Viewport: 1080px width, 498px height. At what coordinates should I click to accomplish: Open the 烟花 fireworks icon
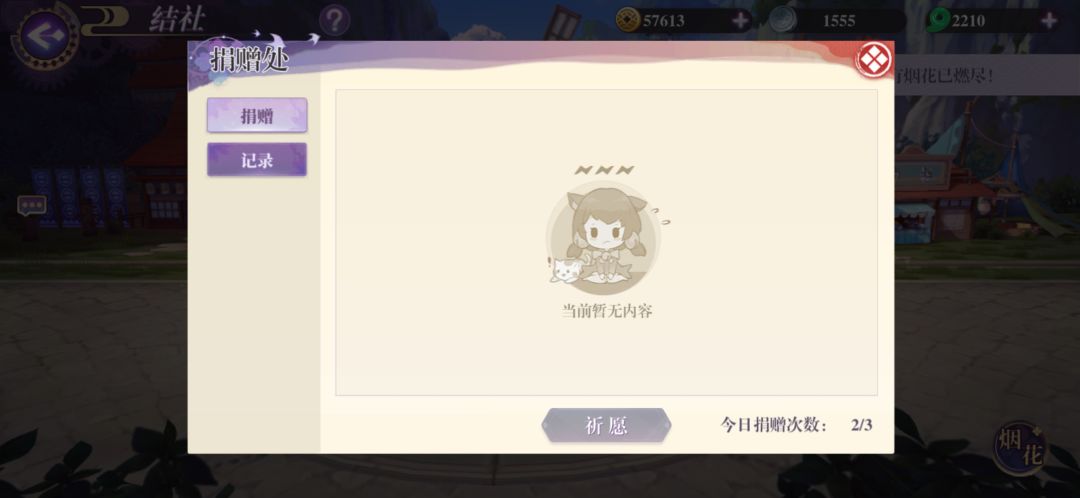click(1021, 448)
